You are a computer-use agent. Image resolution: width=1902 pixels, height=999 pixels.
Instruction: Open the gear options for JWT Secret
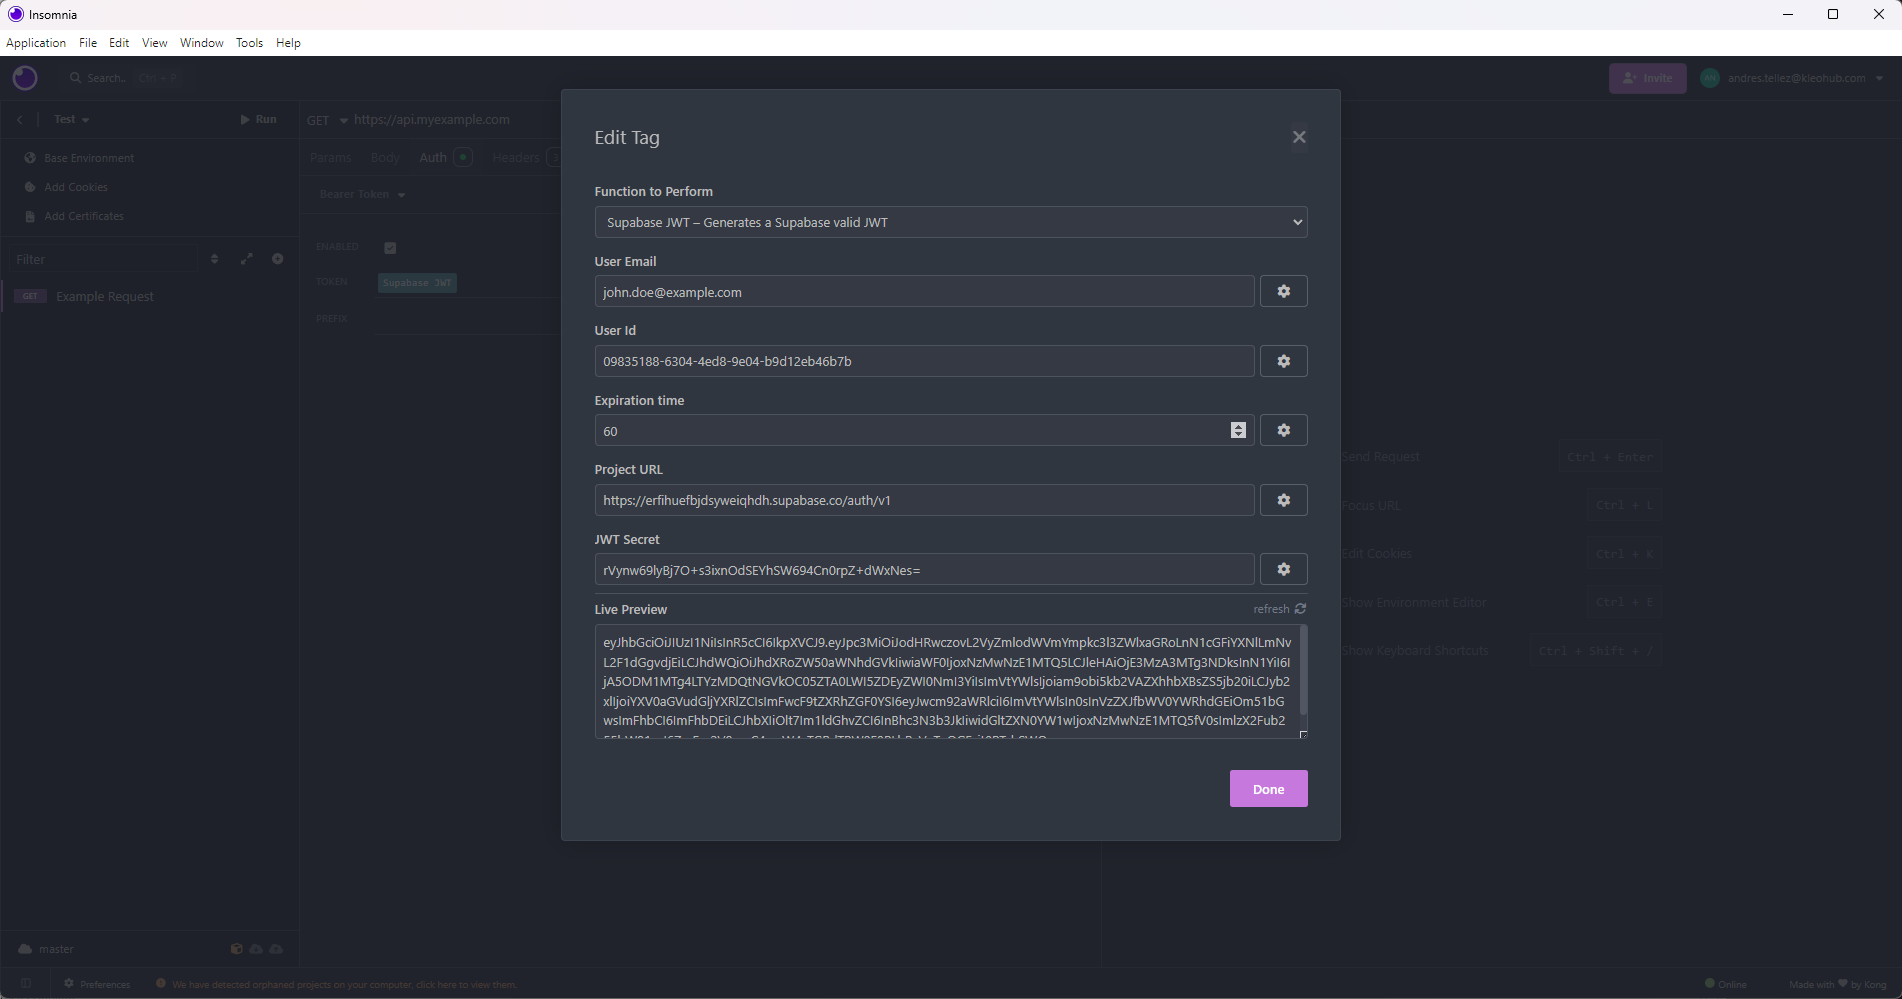(1284, 570)
